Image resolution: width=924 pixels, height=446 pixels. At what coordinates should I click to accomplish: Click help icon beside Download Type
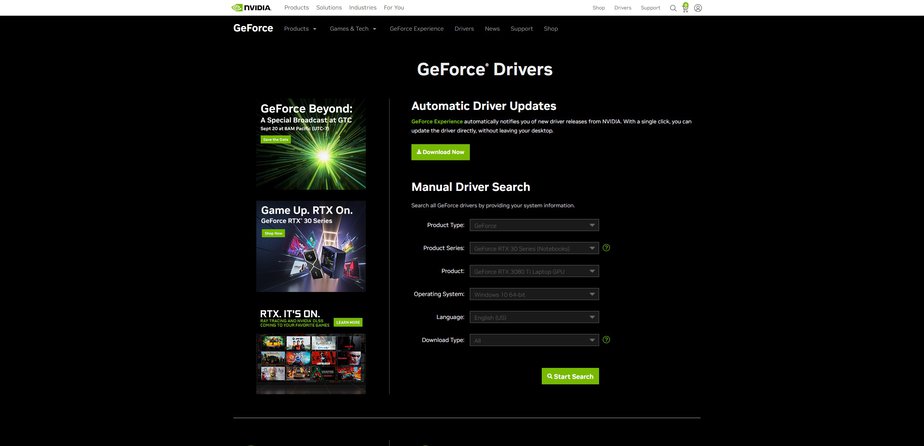pyautogui.click(x=606, y=340)
